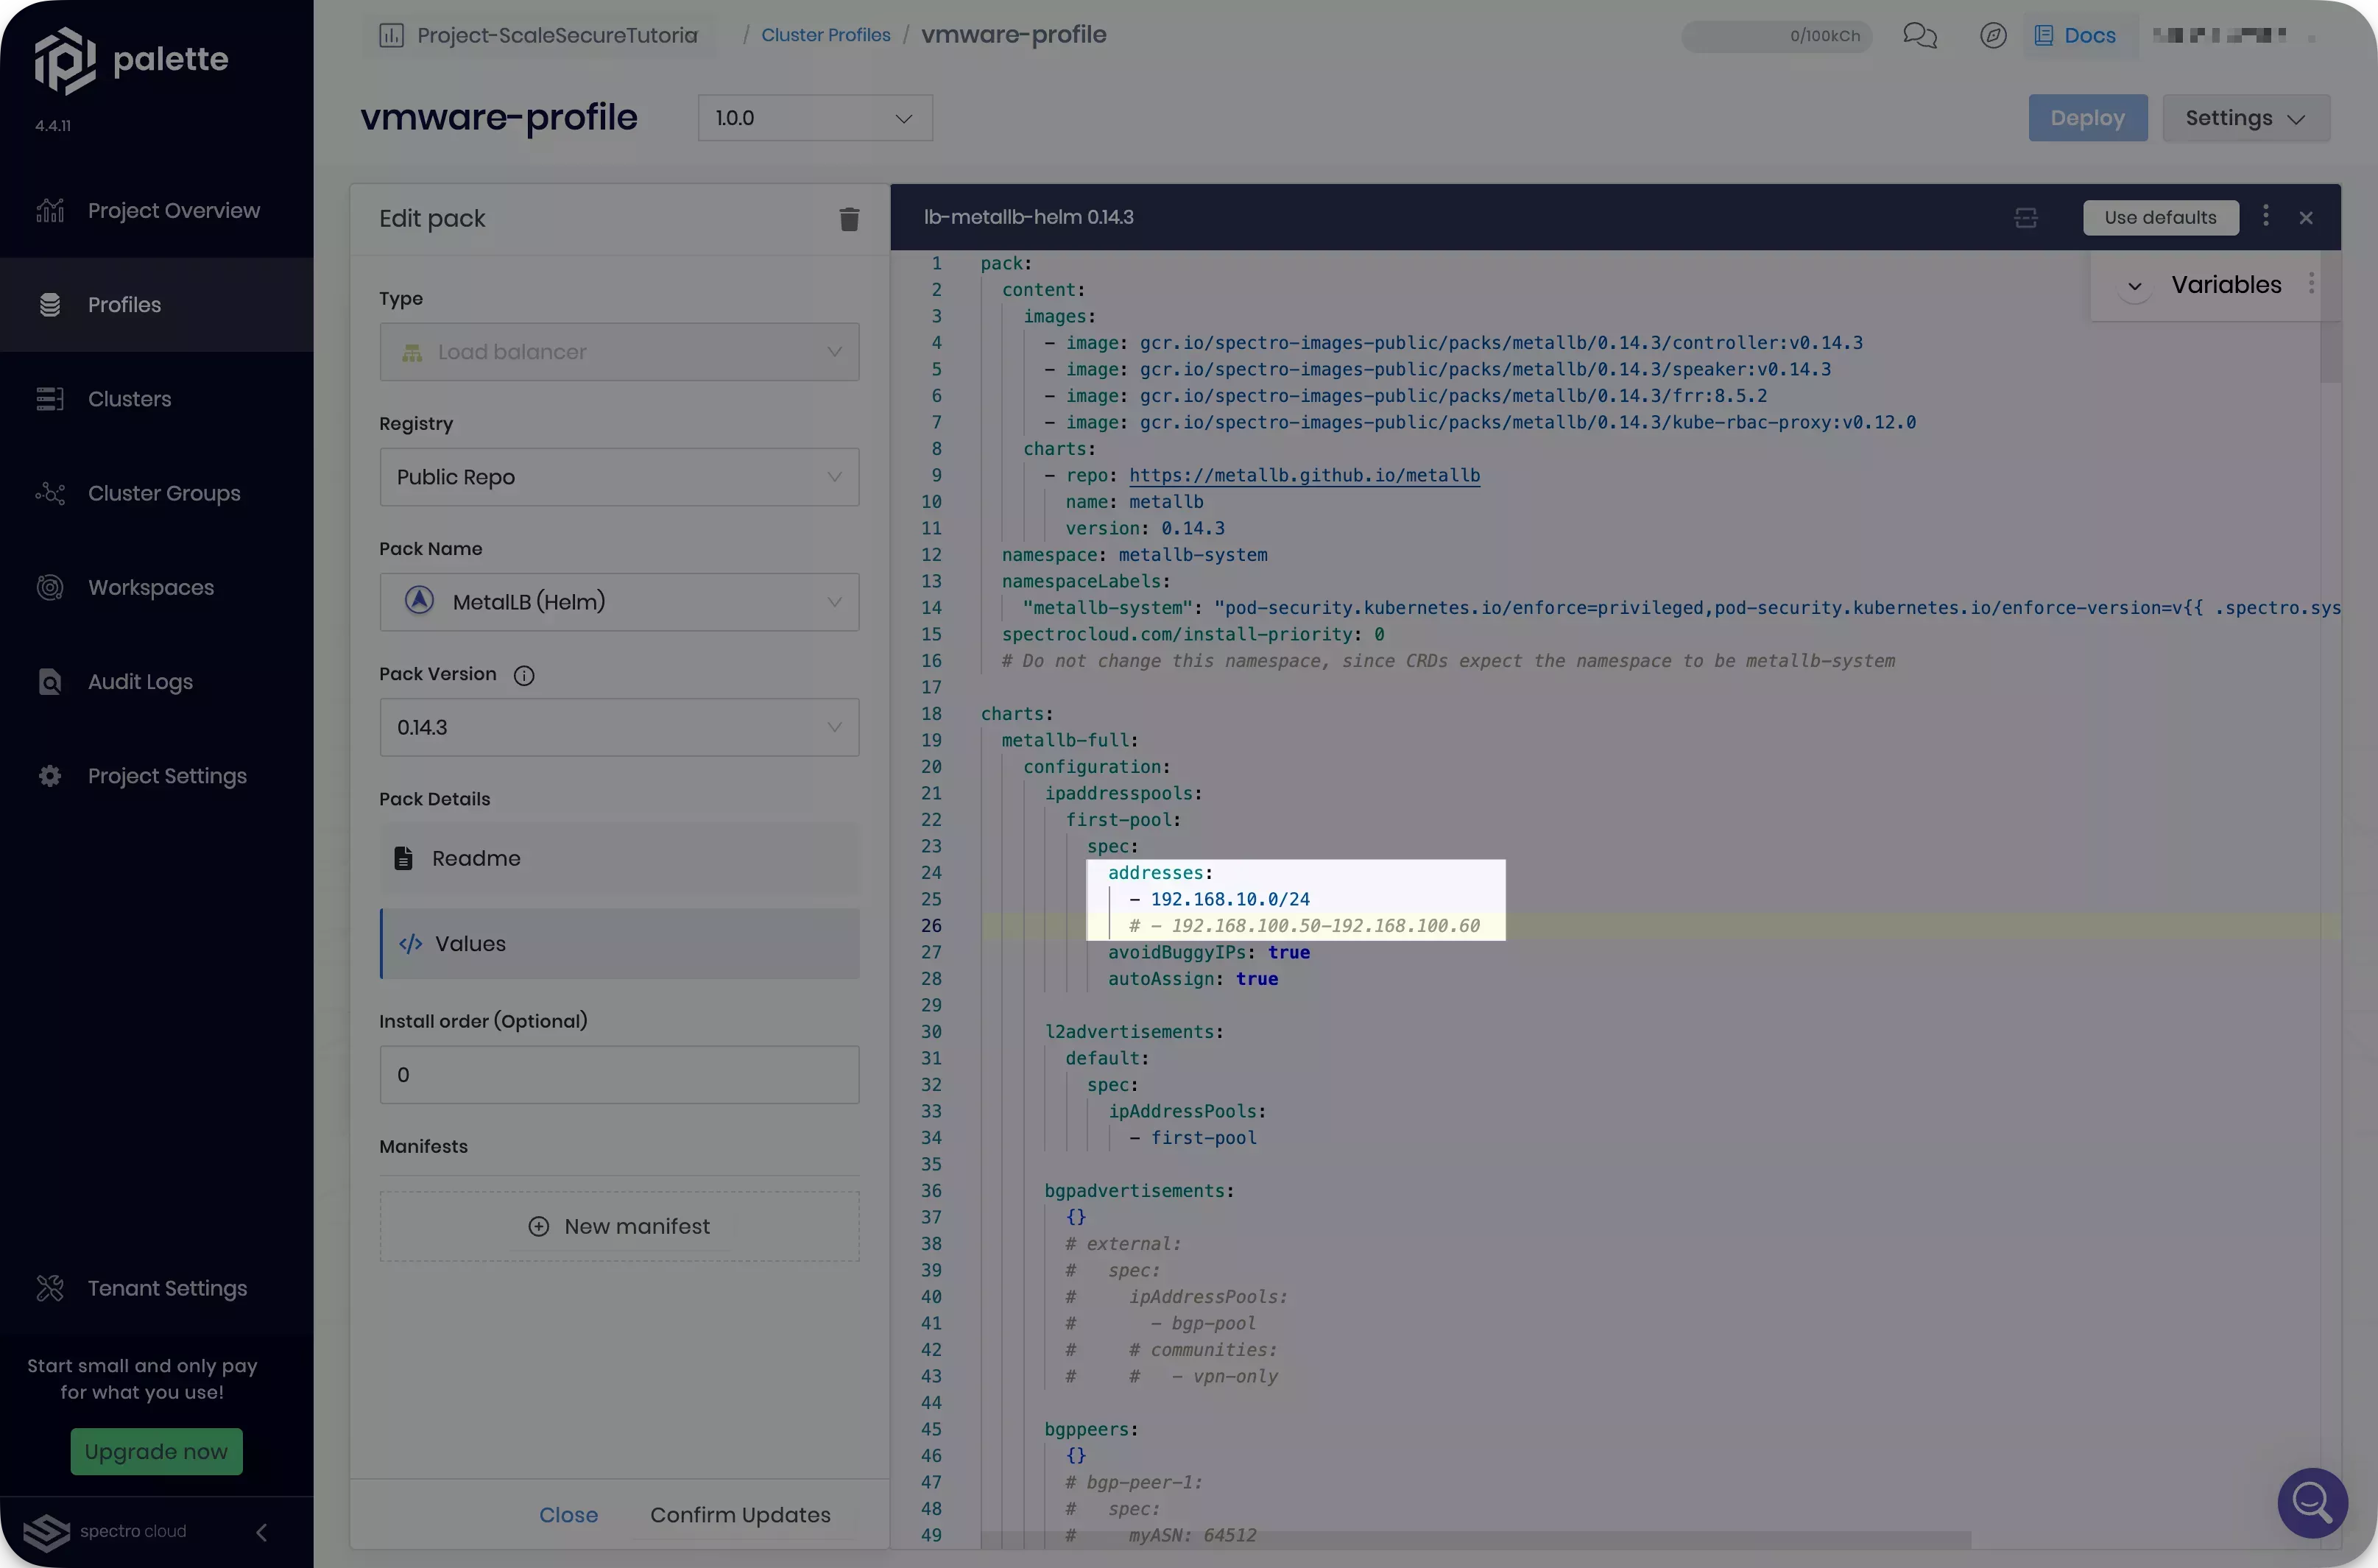Open Clusters section

click(x=156, y=399)
